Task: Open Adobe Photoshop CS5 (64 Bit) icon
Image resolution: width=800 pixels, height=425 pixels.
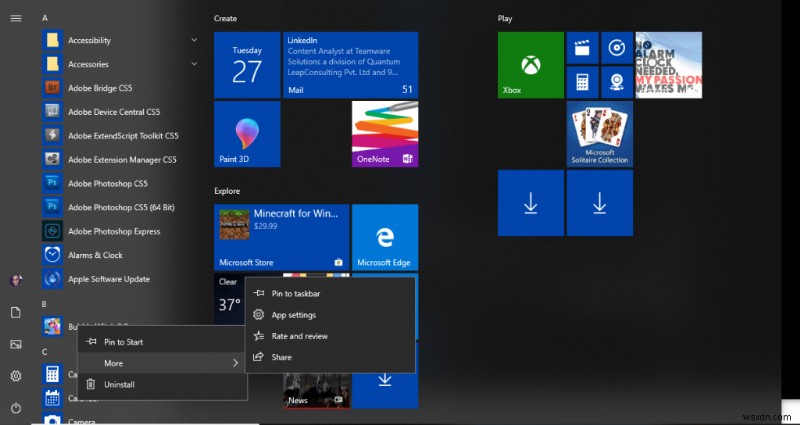Action: pyautogui.click(x=52, y=207)
